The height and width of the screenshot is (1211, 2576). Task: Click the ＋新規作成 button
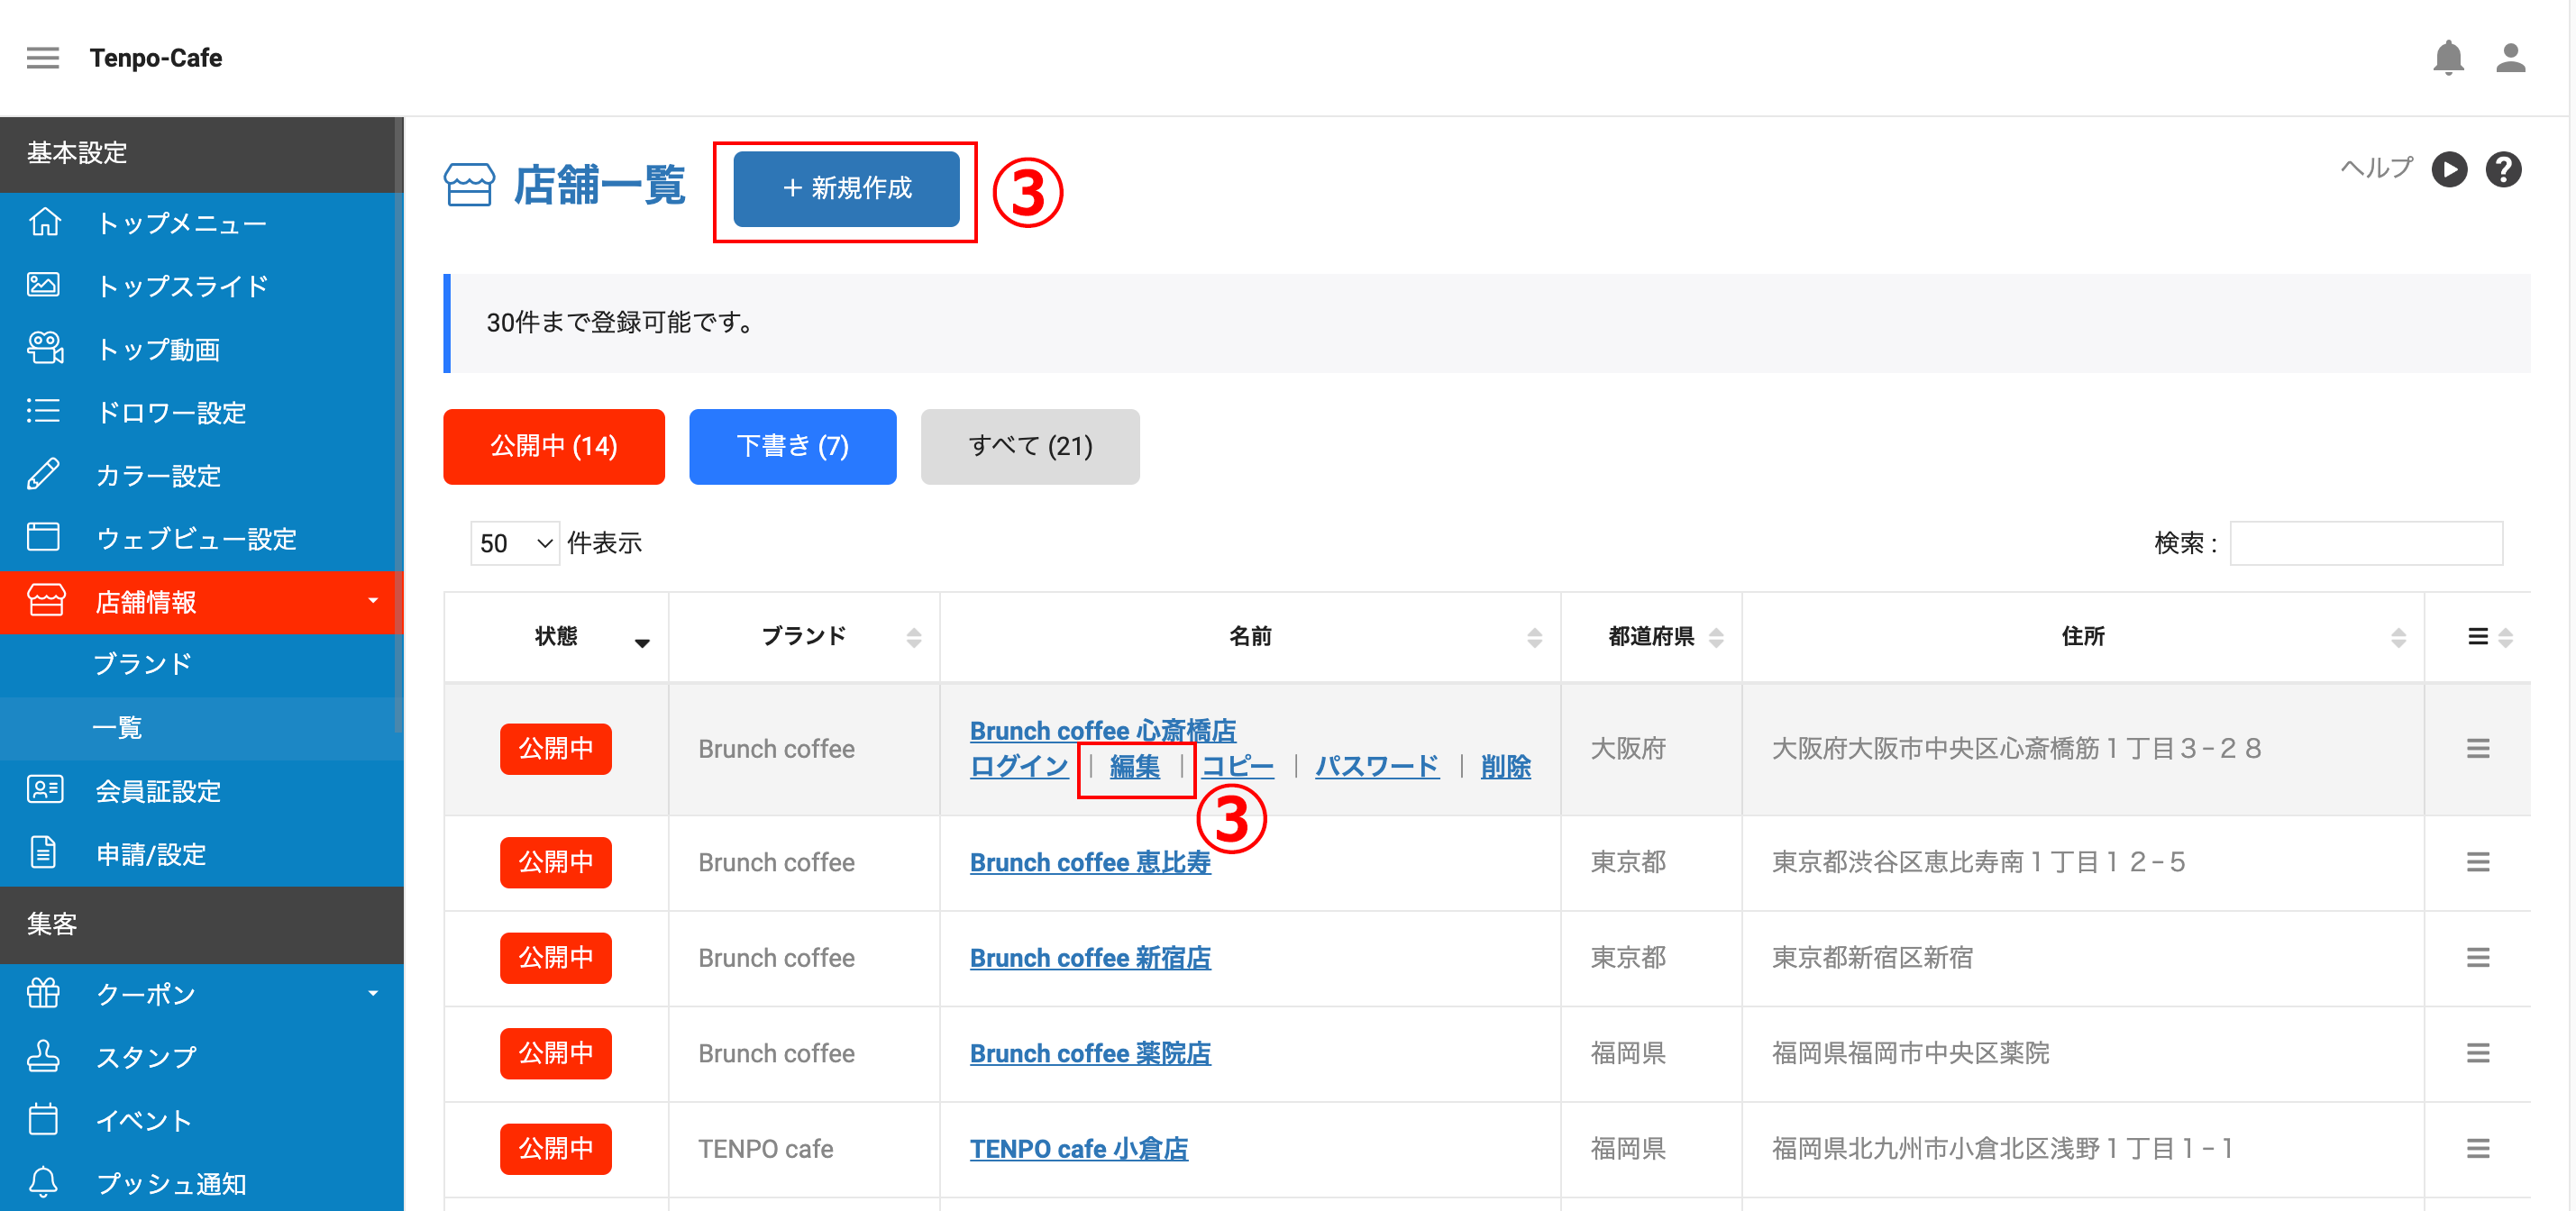(846, 189)
